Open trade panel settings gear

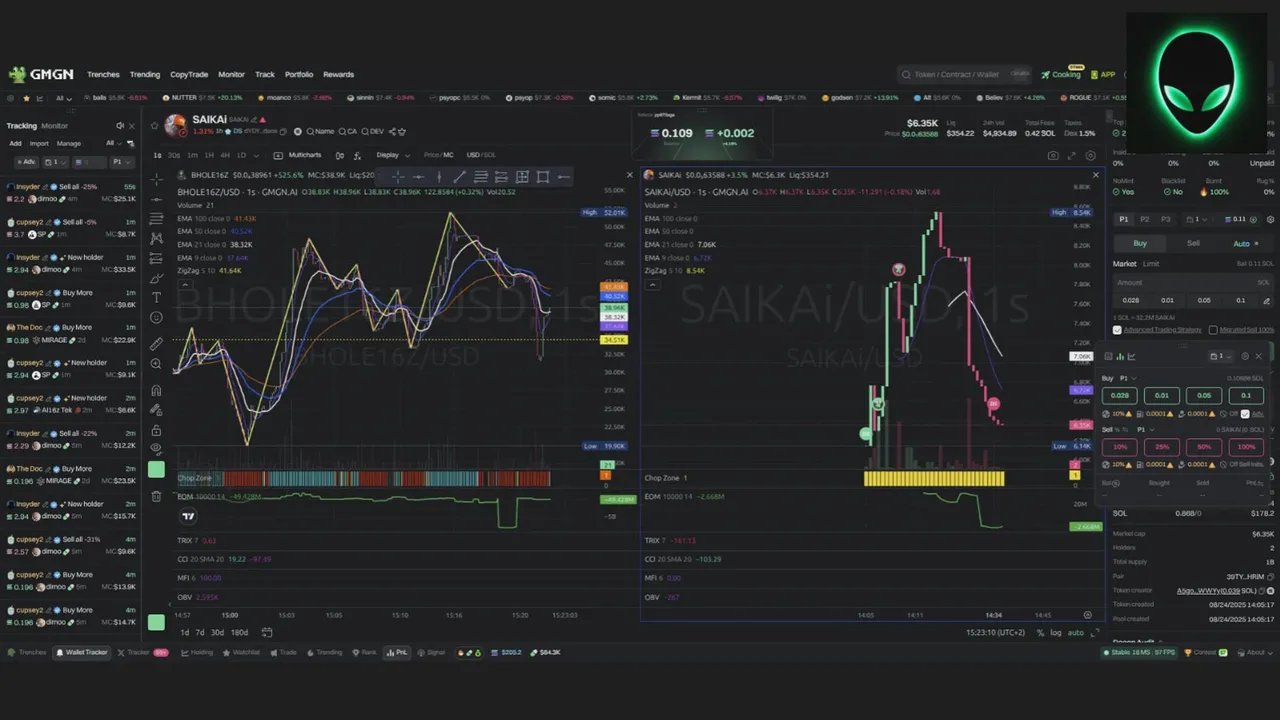1270,219
